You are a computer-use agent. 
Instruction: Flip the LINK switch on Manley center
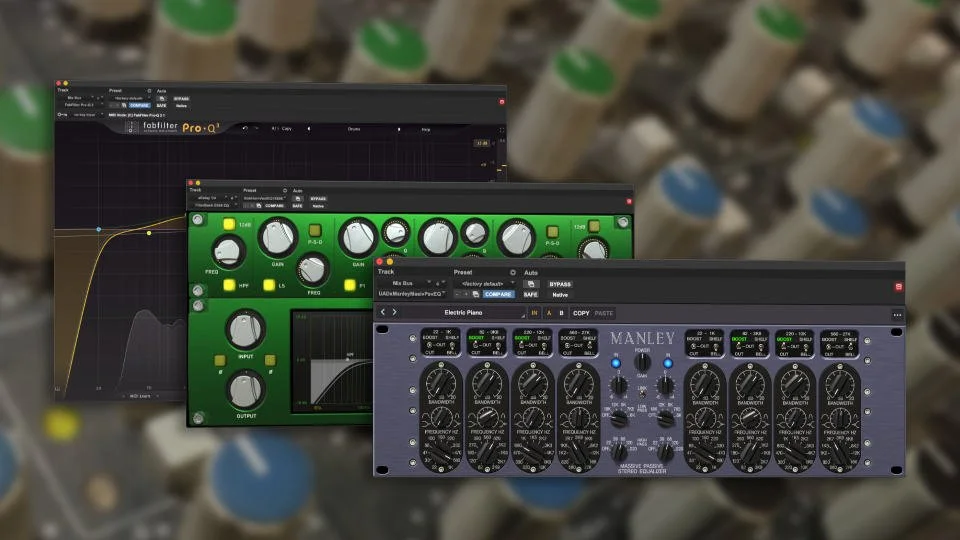pos(642,395)
